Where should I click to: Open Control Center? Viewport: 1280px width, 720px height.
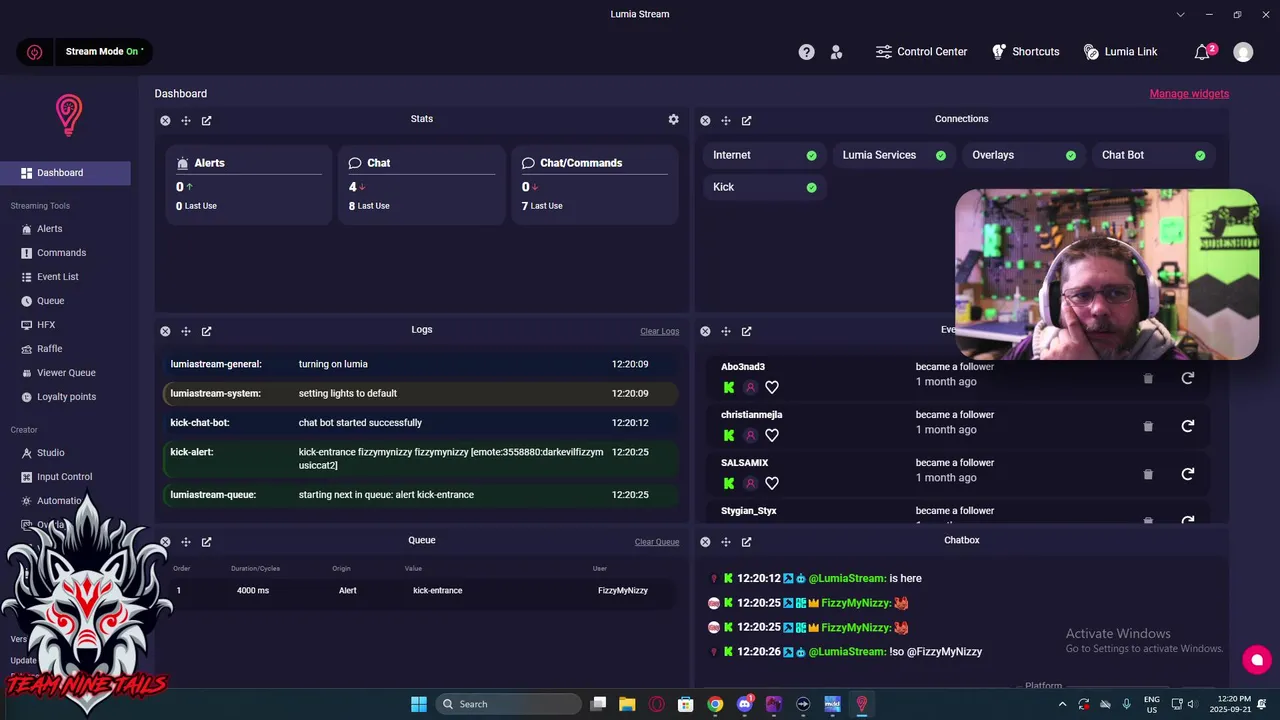(x=921, y=52)
